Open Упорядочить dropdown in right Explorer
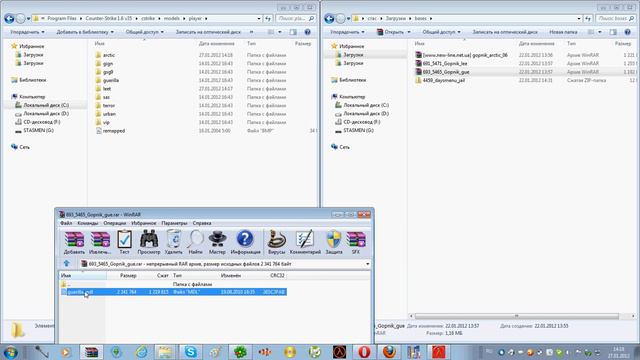 (x=347, y=32)
